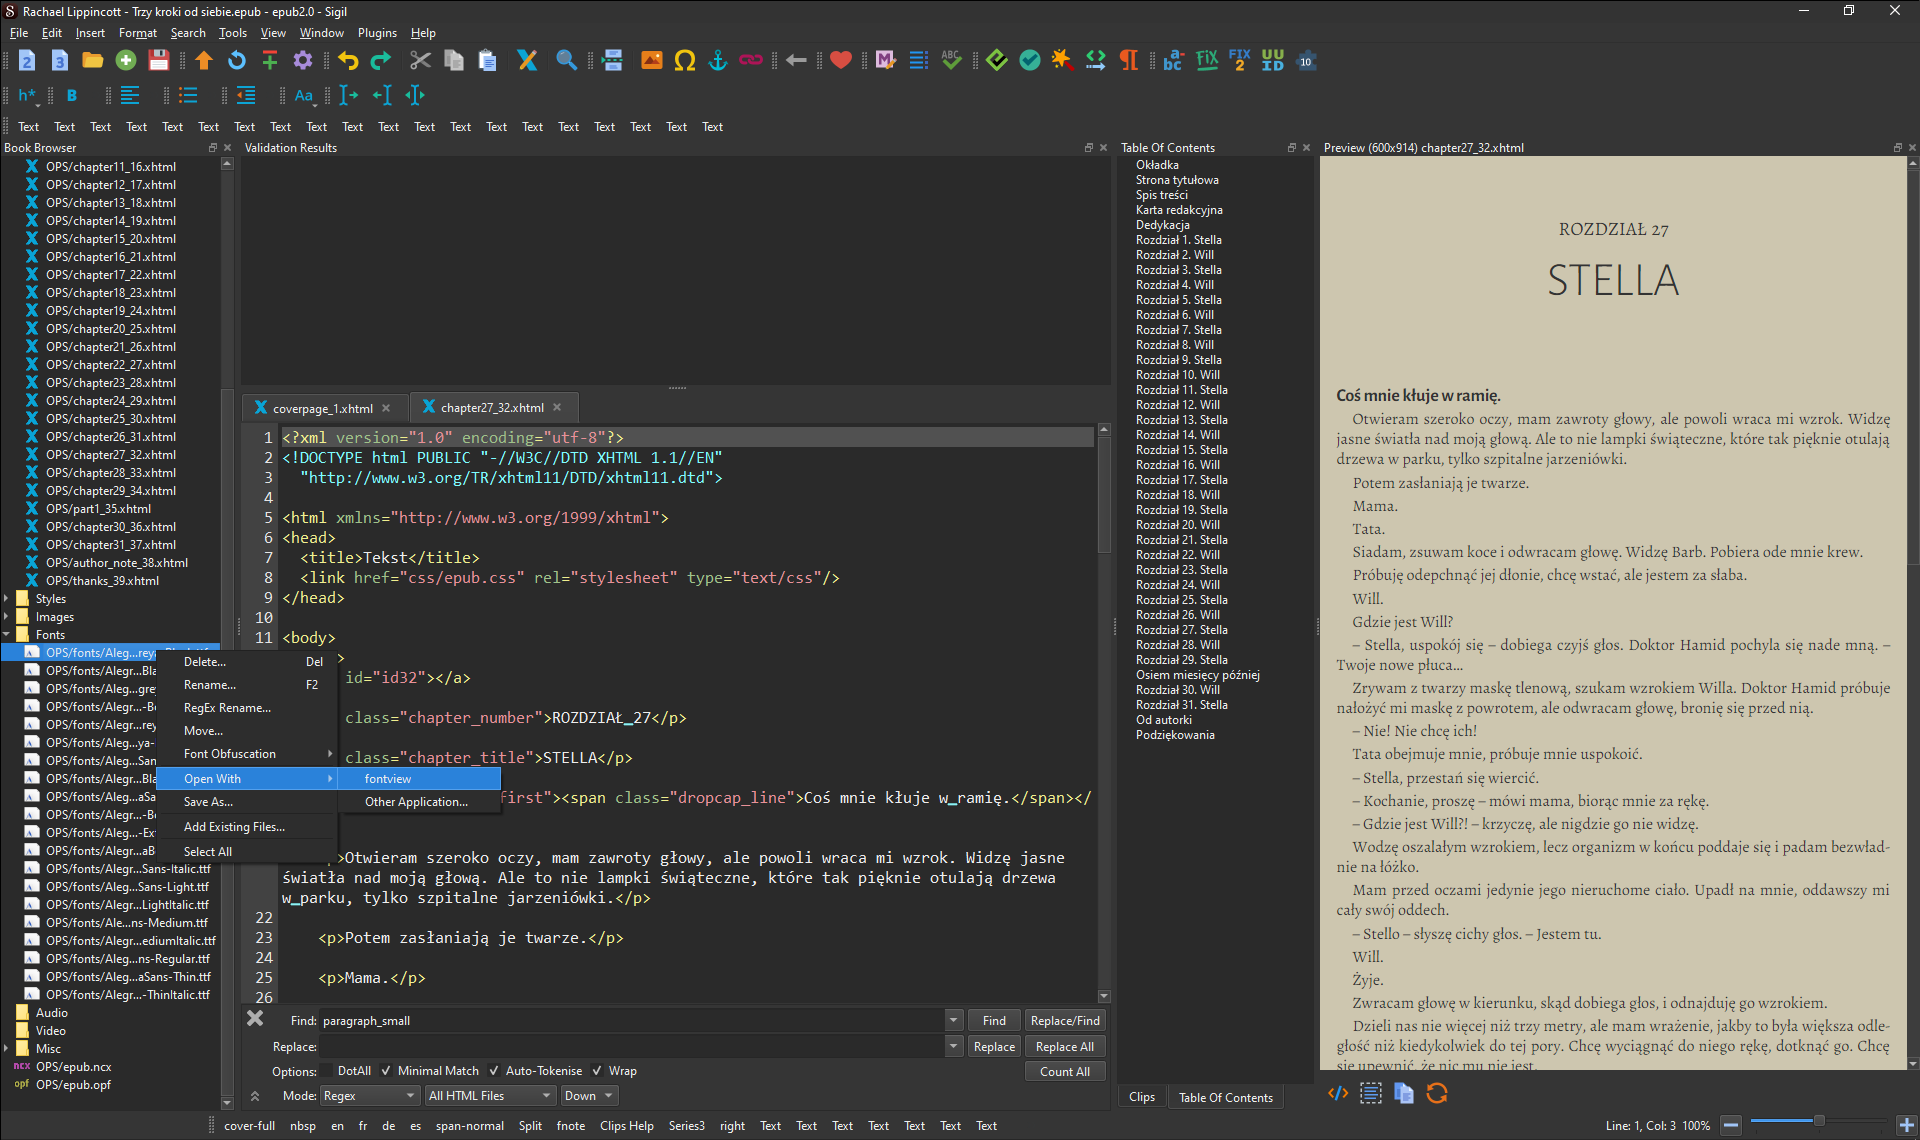The width and height of the screenshot is (1920, 1140).
Task: Click the anchor Insert ID icon
Action: (717, 61)
